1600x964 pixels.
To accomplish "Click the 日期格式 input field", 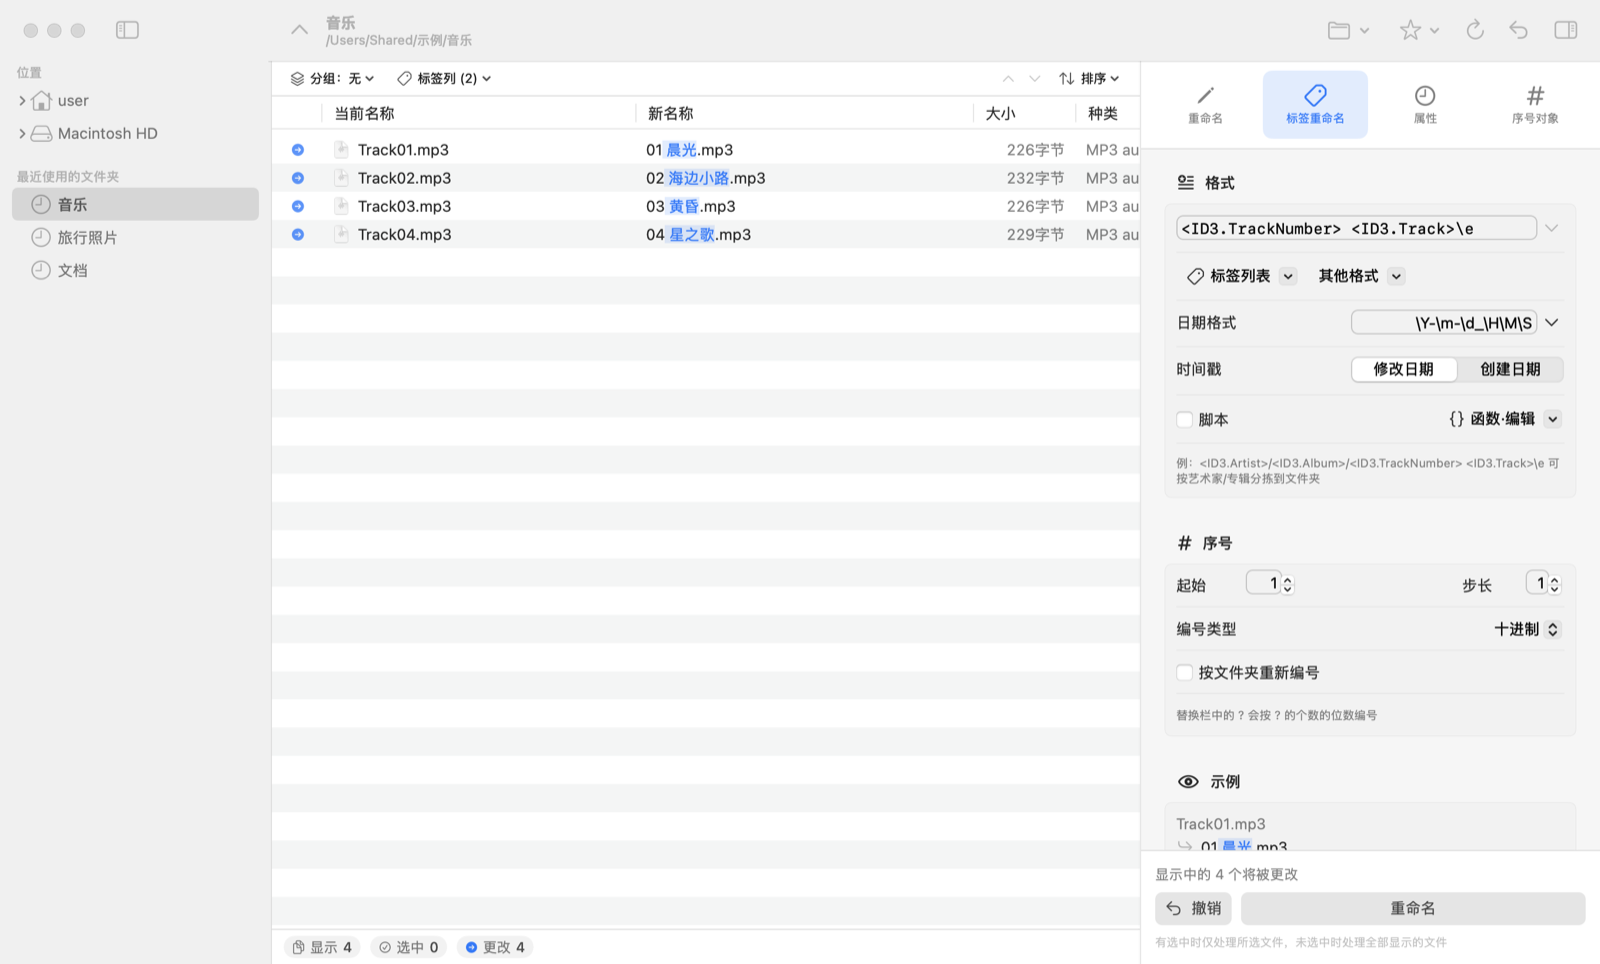I will point(1444,322).
